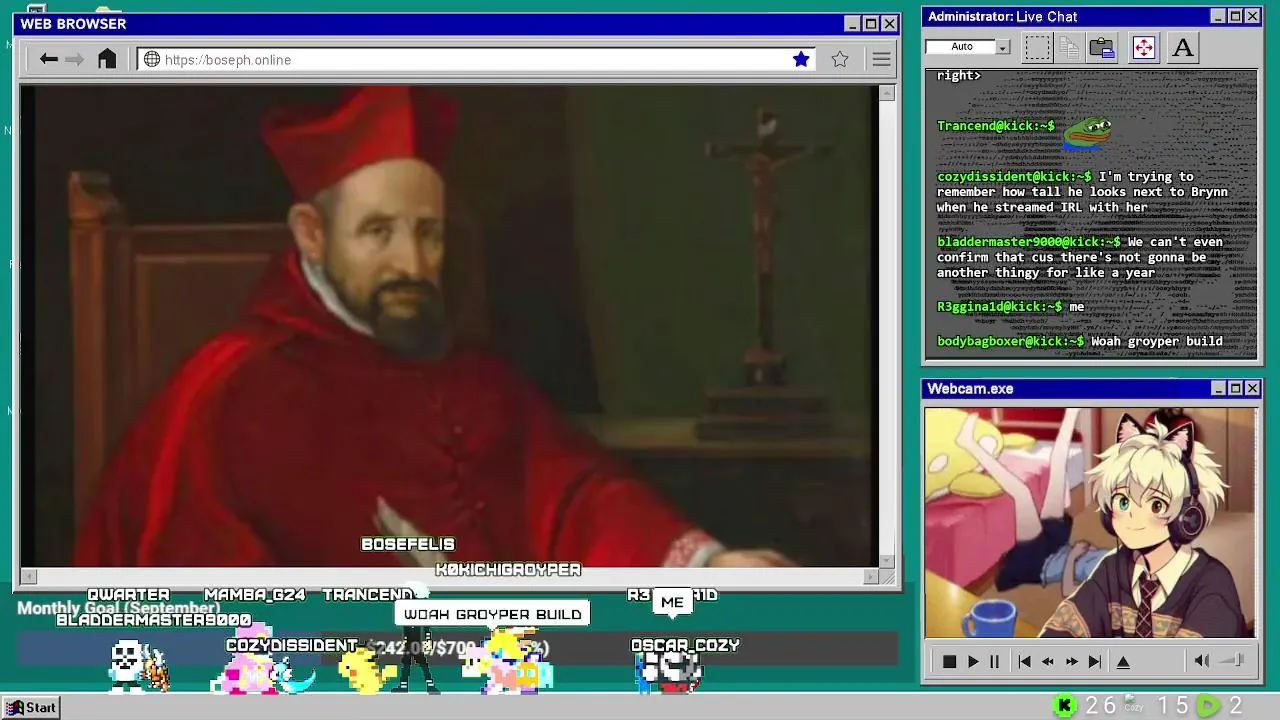Click the WOAH GROYPER BUILD speech bubble

point(493,614)
